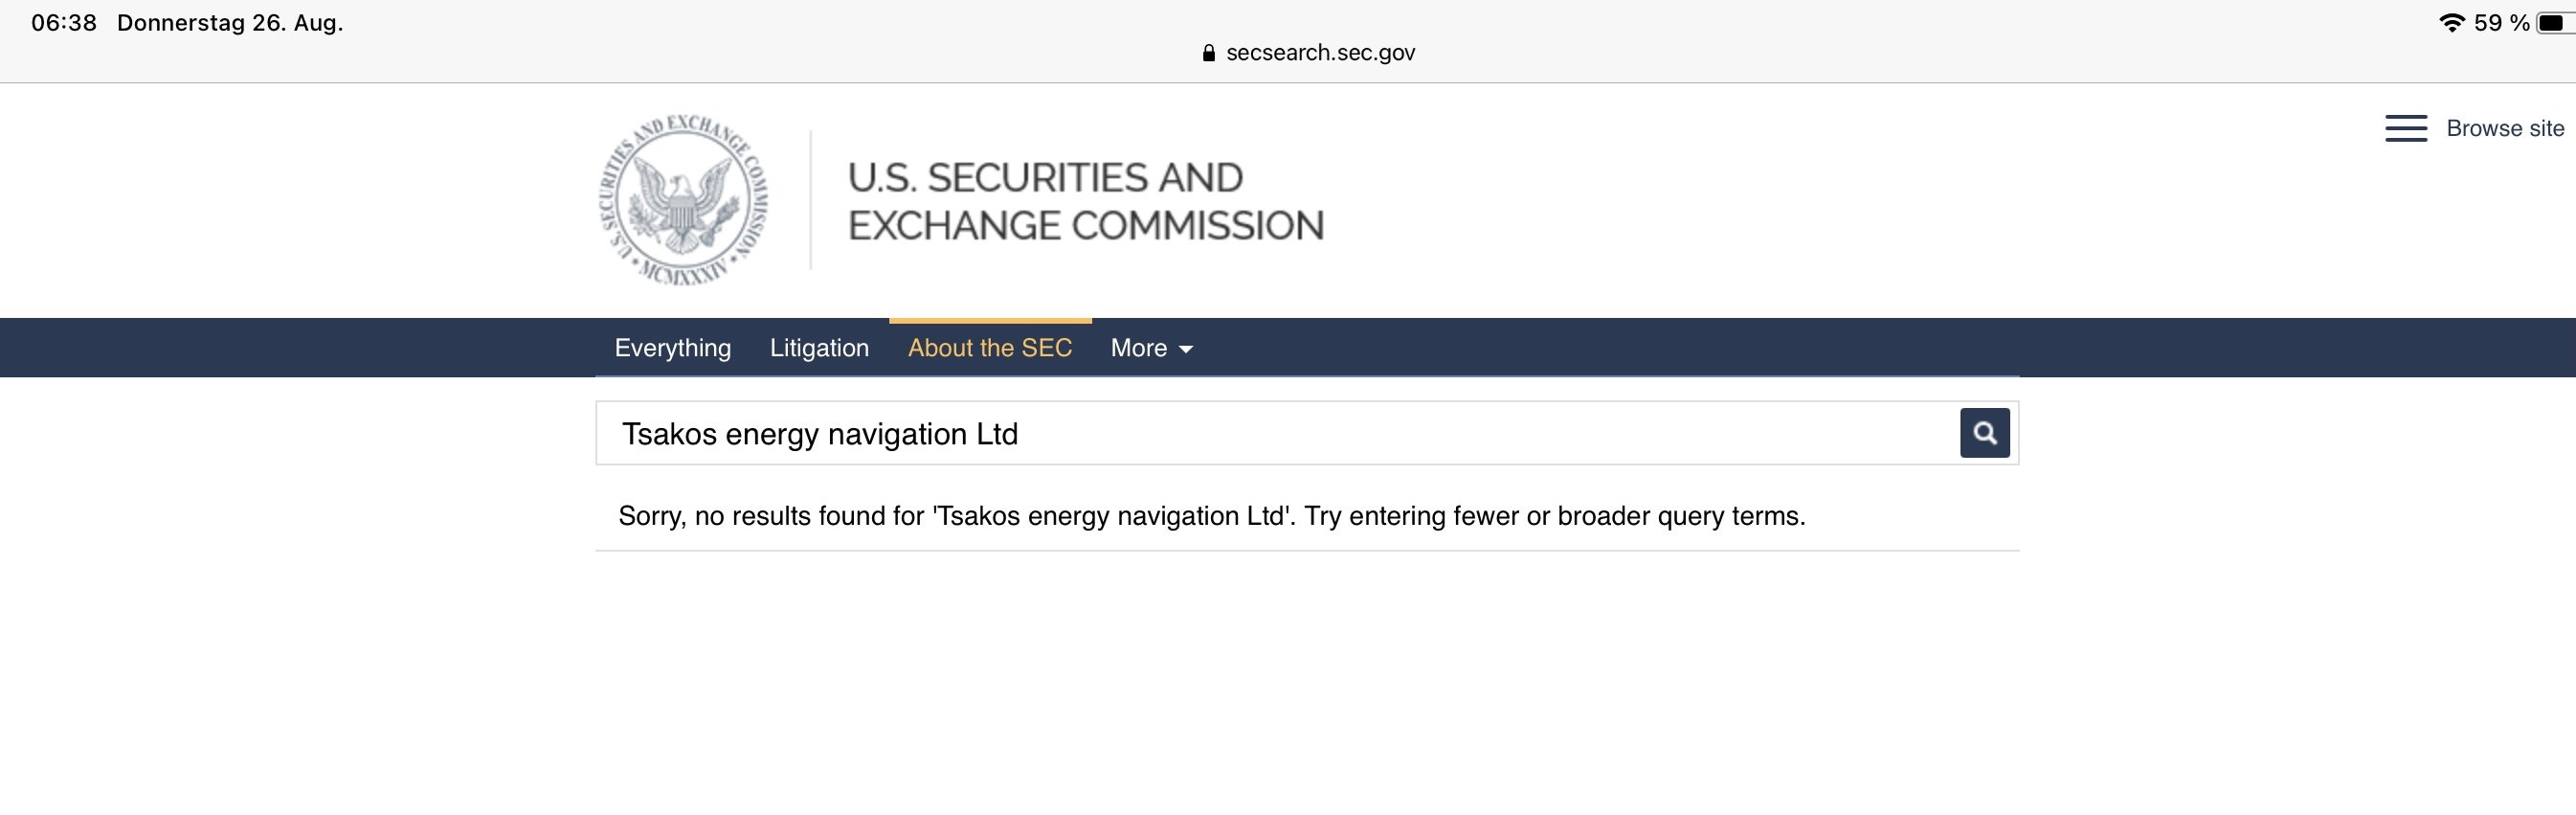The image size is (2576, 815).
Task: Tap the battery icon in status bar
Action: (2553, 23)
